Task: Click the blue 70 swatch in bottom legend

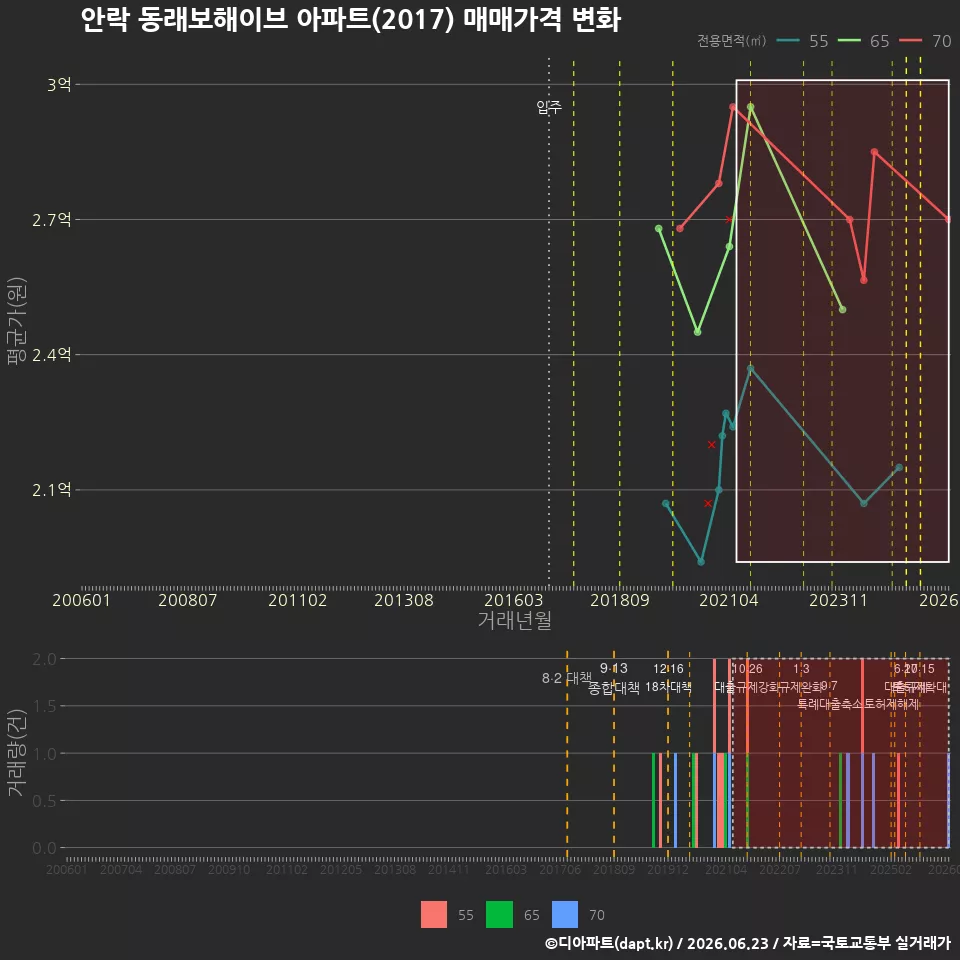Action: pos(564,915)
